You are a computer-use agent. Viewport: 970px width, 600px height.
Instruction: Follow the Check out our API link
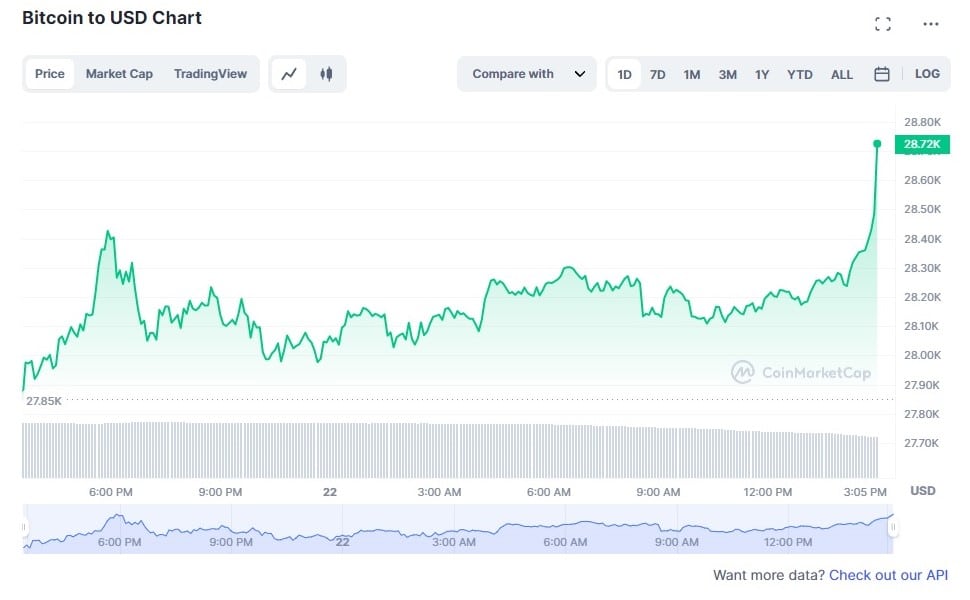[888, 575]
